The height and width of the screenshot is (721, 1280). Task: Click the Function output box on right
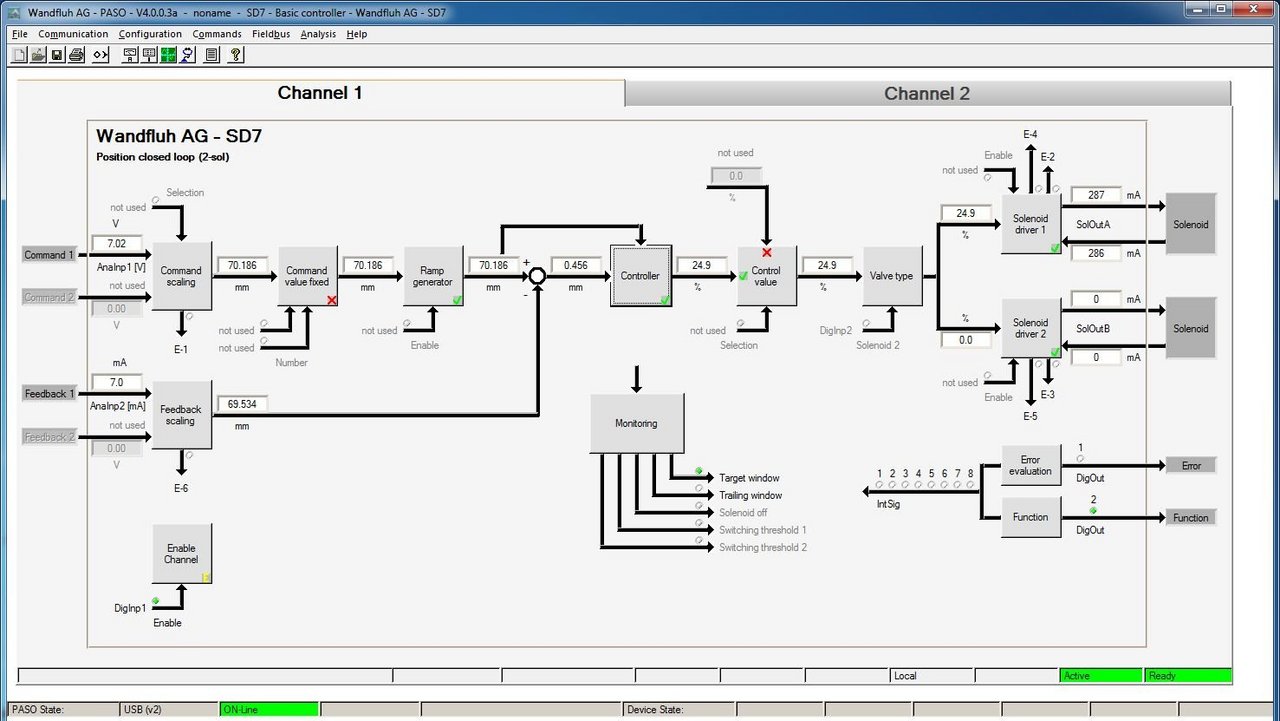[1191, 518]
